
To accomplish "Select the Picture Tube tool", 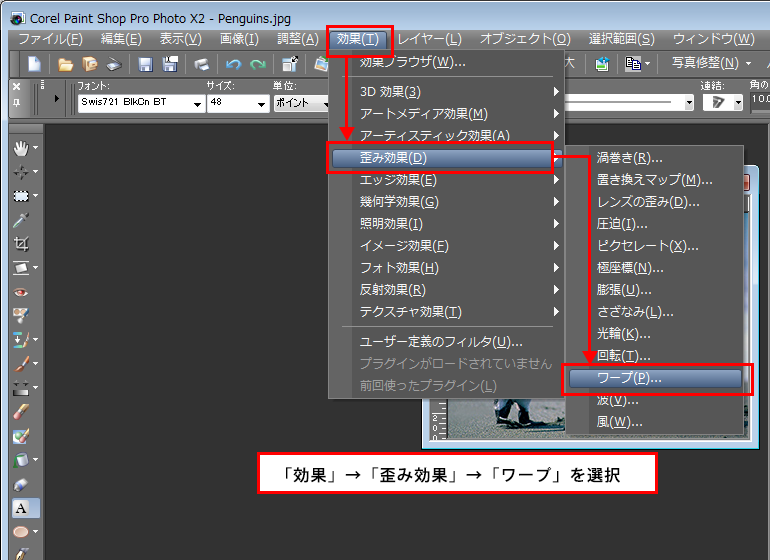I will coord(21,484).
